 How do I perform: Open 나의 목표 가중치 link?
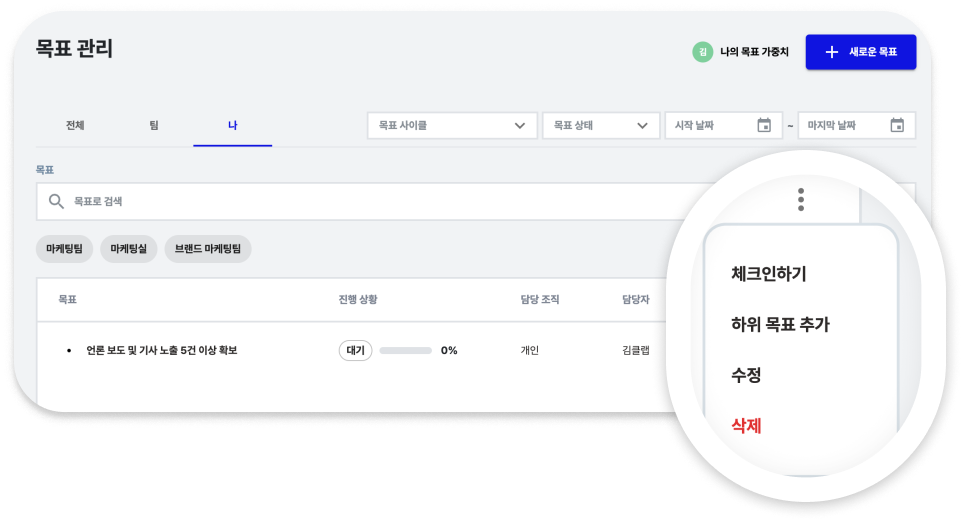point(754,52)
